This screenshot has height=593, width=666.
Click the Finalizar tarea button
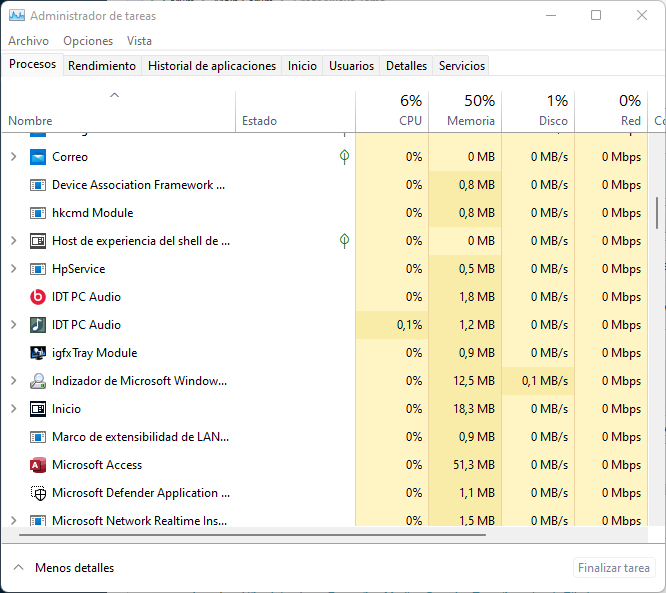[x=614, y=568]
